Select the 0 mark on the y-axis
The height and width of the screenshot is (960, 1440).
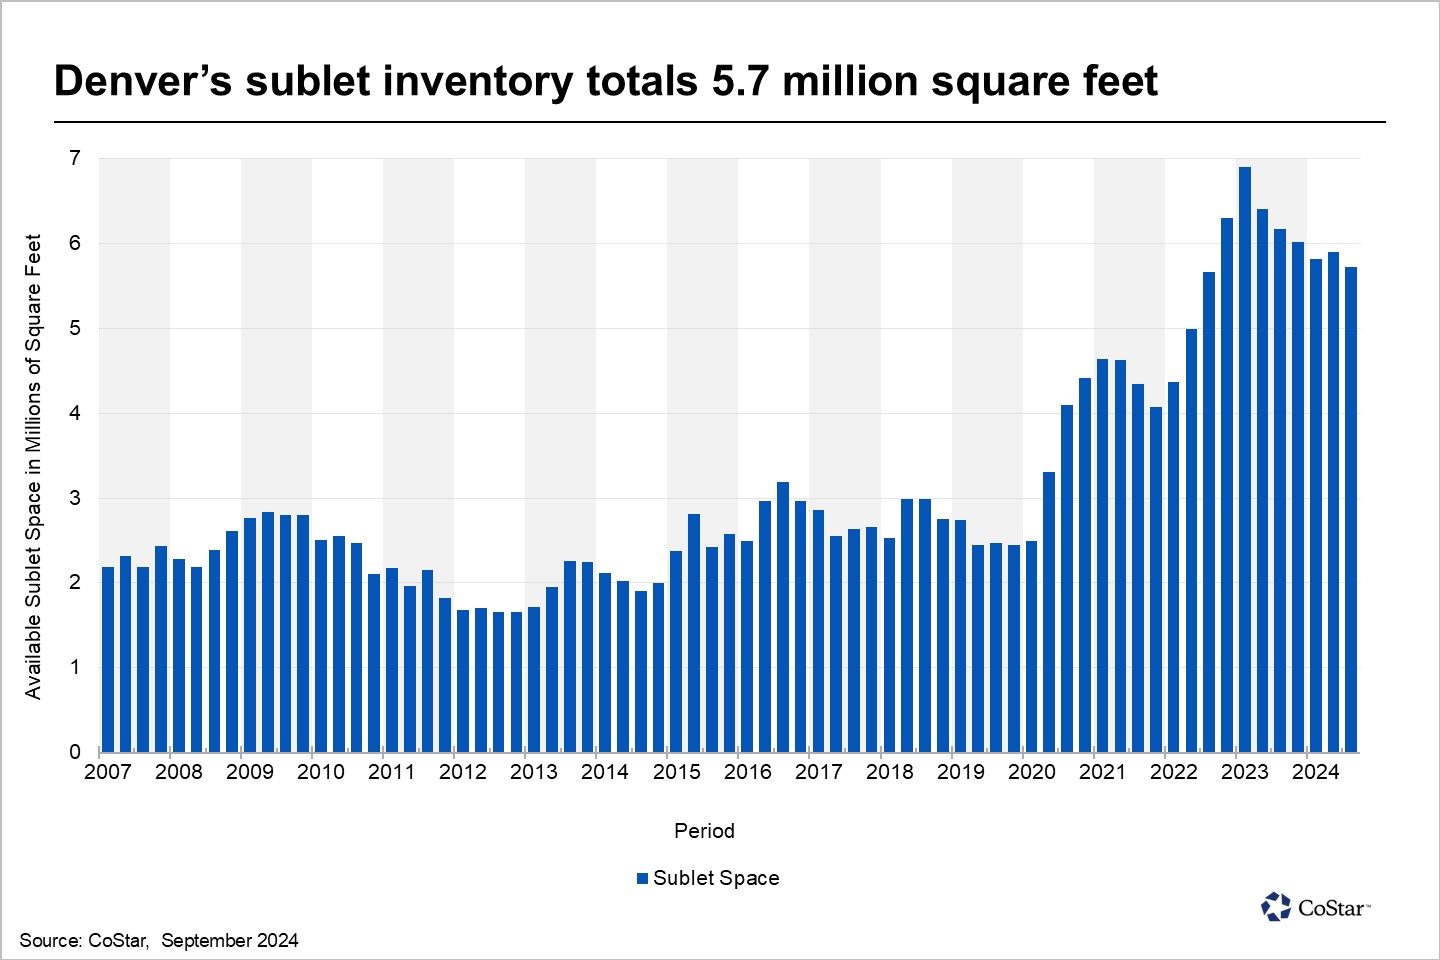75,752
